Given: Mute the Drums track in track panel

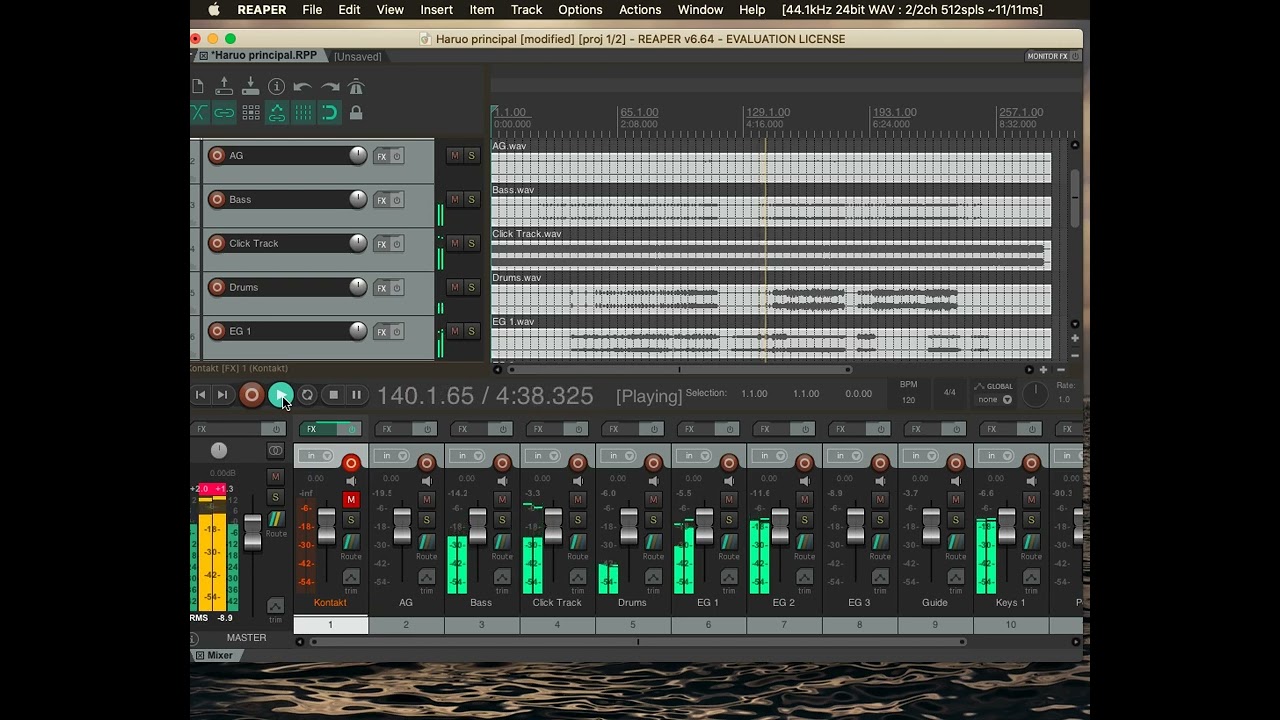Looking at the screenshot, I should (x=454, y=287).
